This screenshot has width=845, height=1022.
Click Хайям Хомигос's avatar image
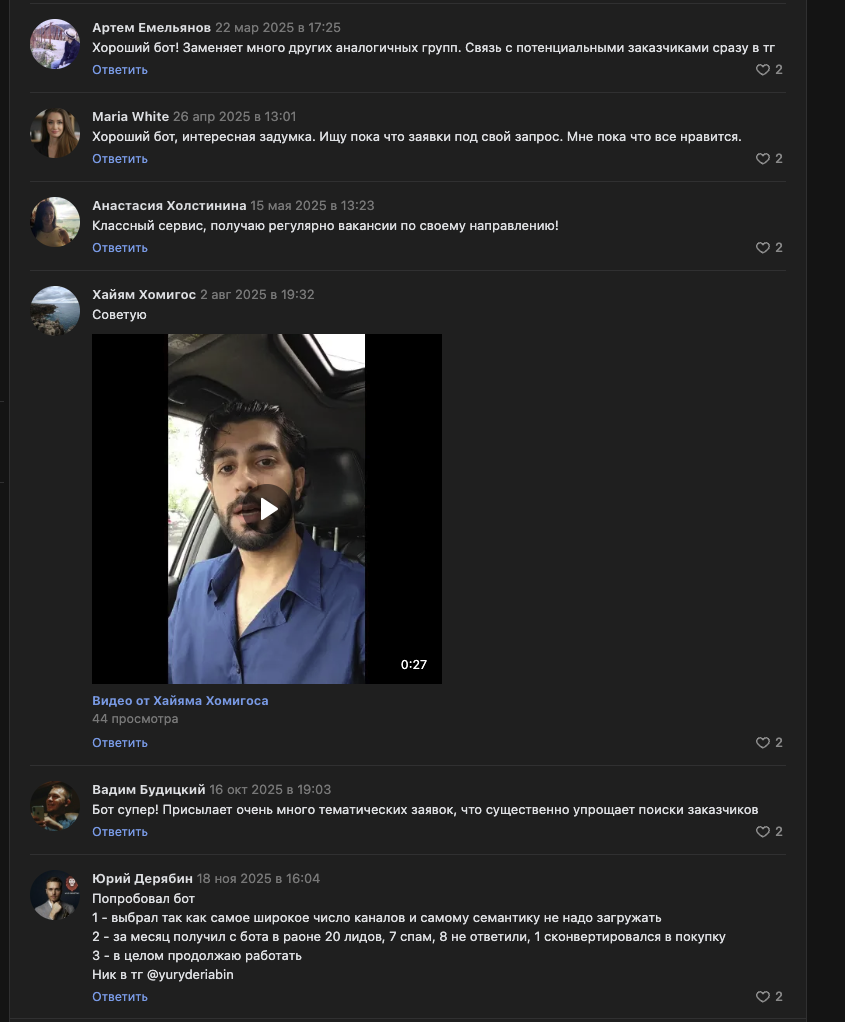pos(55,311)
